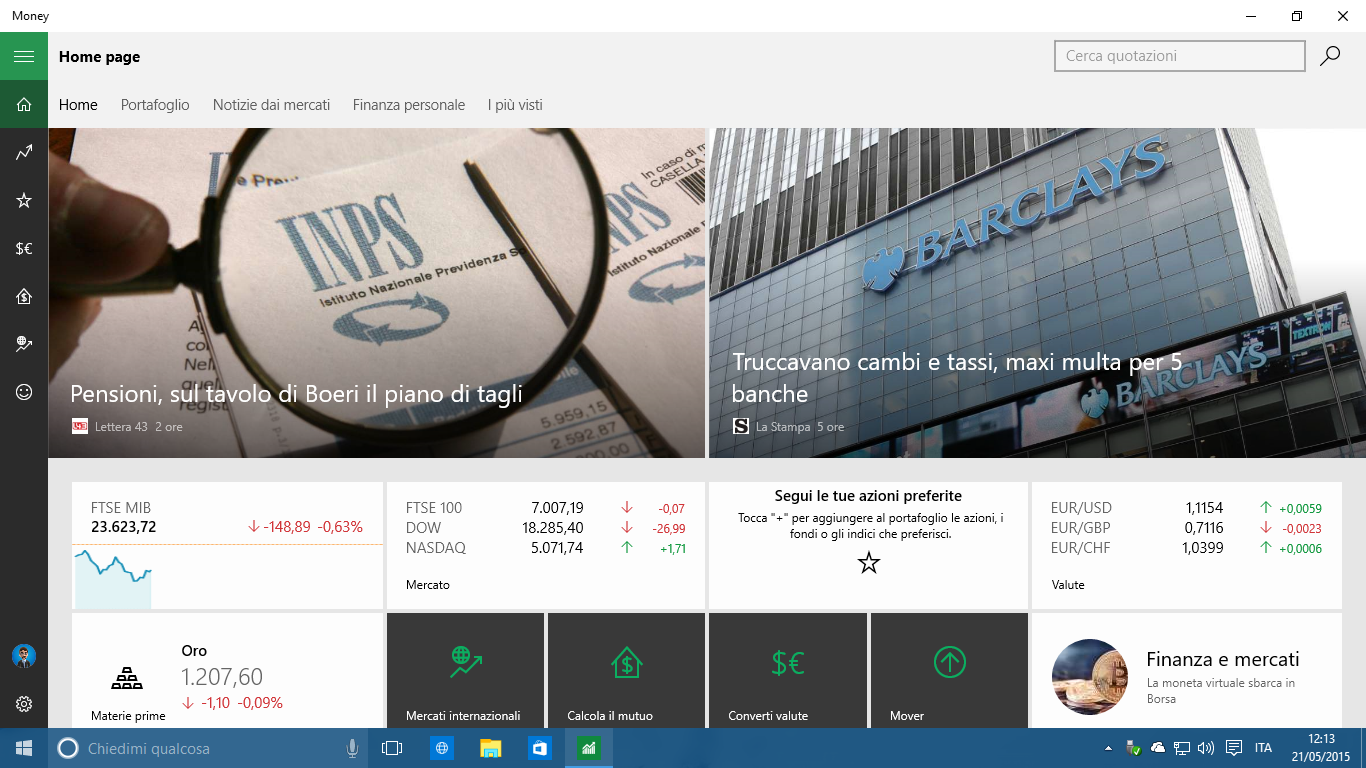Show hidden tray icons arrow
Image resolution: width=1366 pixels, height=768 pixels.
pos(1108,748)
